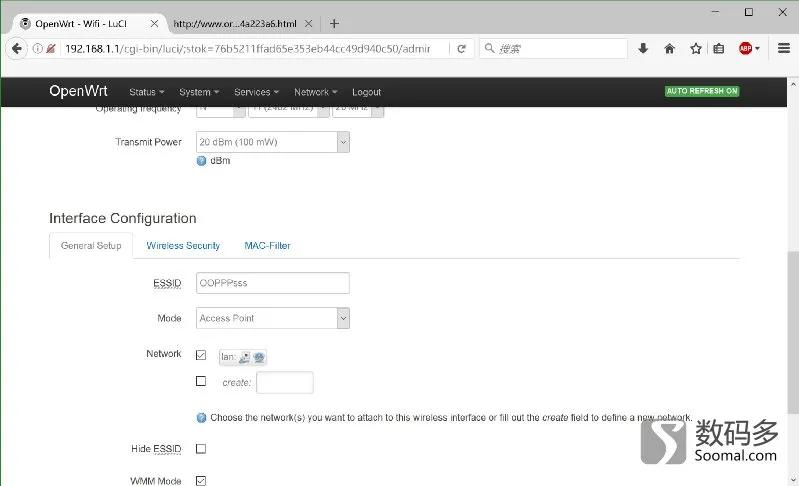Reload the page with refresh icon
This screenshot has width=799, height=486.
pyautogui.click(x=462, y=49)
